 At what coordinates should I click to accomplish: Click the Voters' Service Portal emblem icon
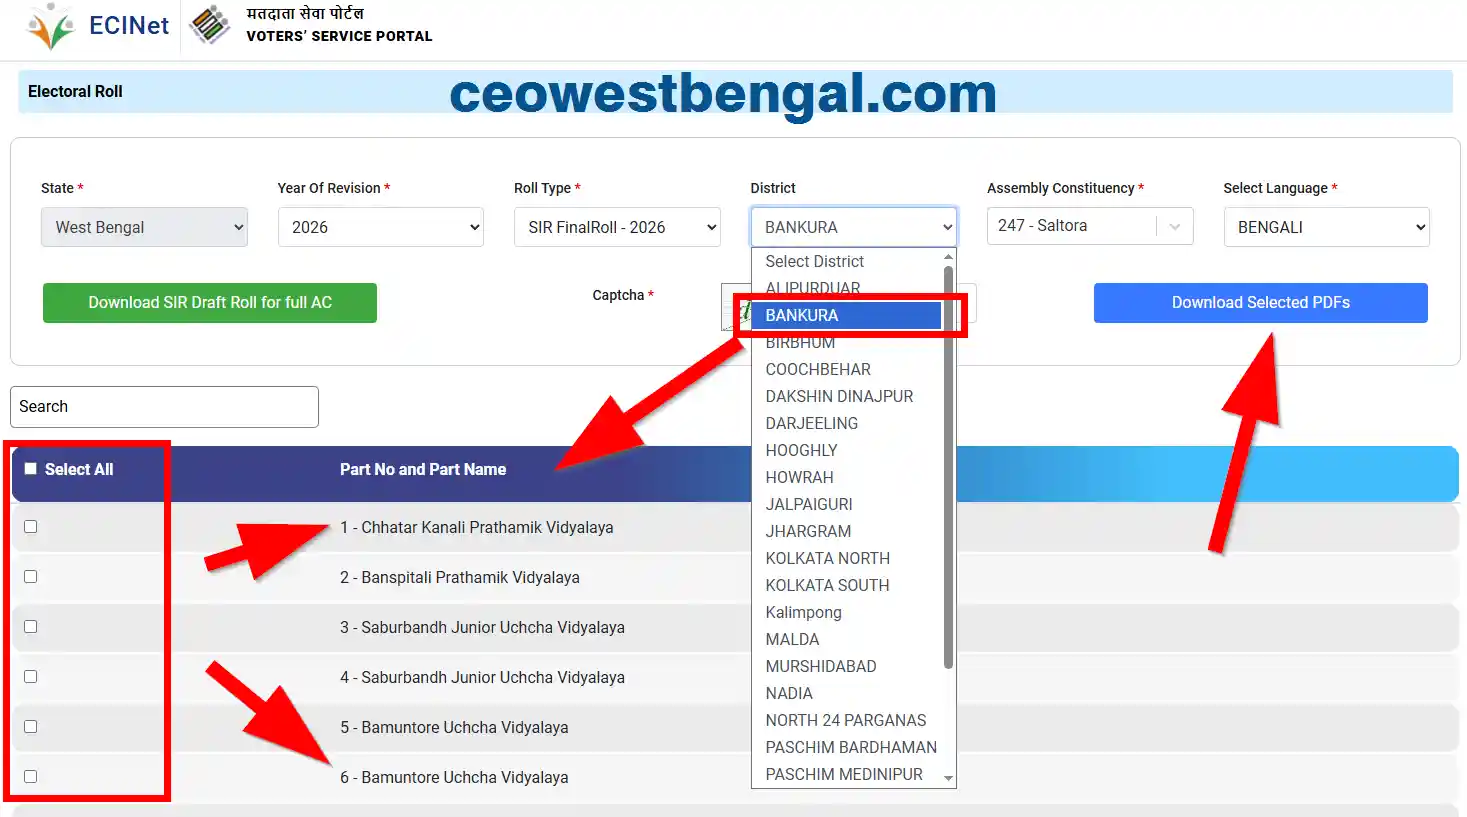(210, 25)
